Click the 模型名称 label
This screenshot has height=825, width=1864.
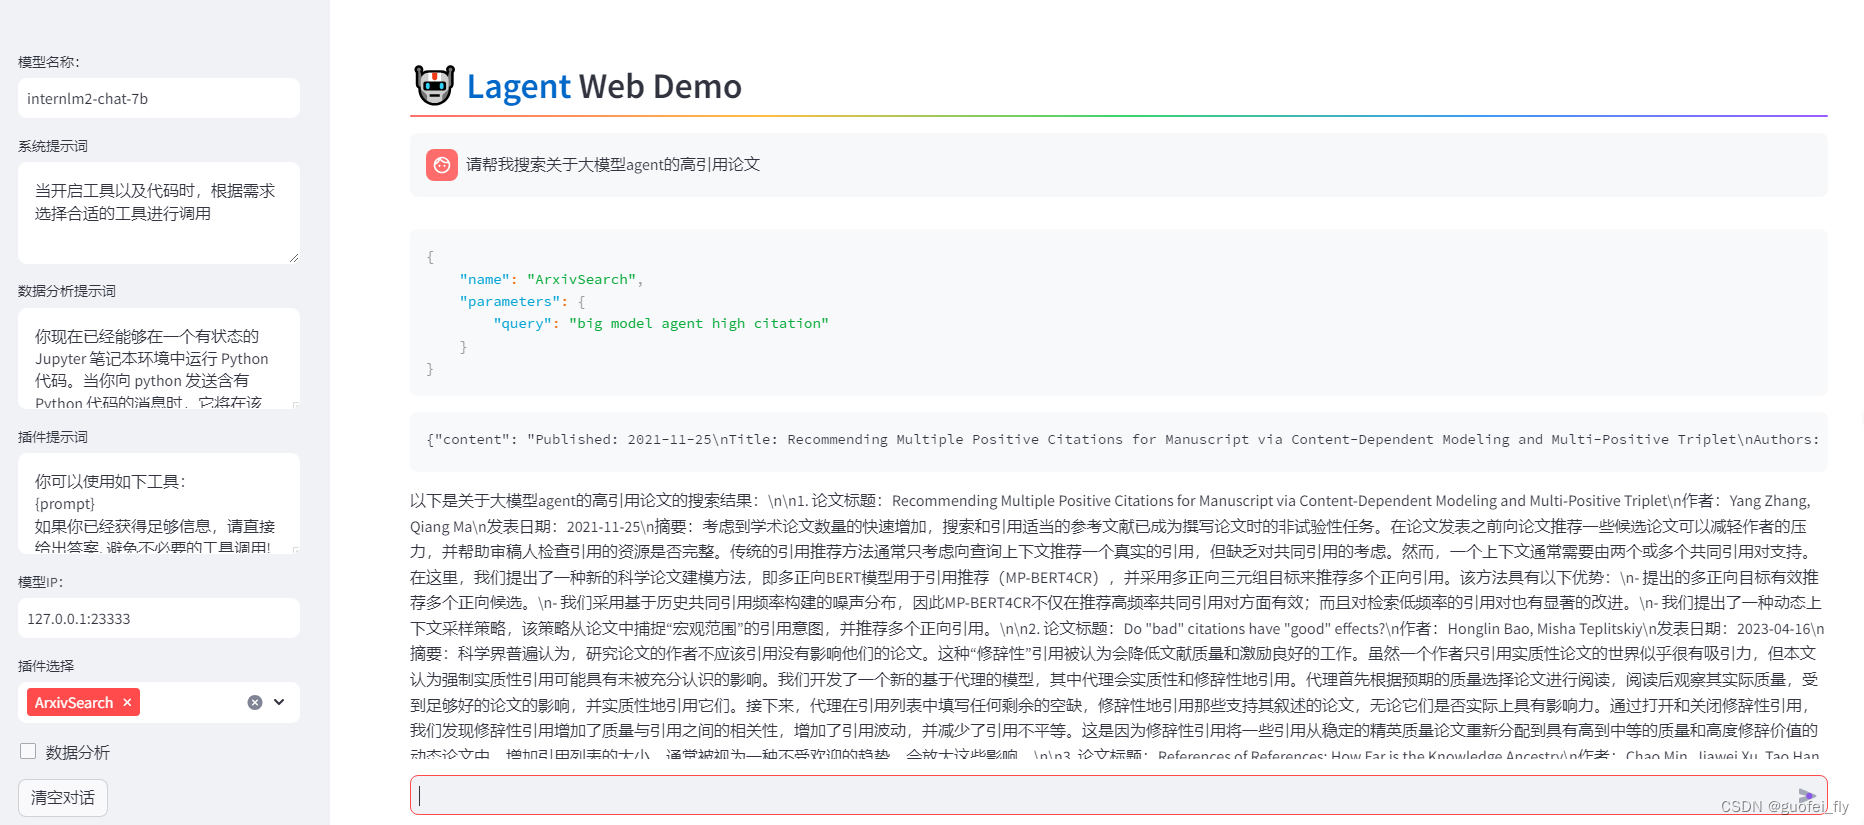pos(49,62)
